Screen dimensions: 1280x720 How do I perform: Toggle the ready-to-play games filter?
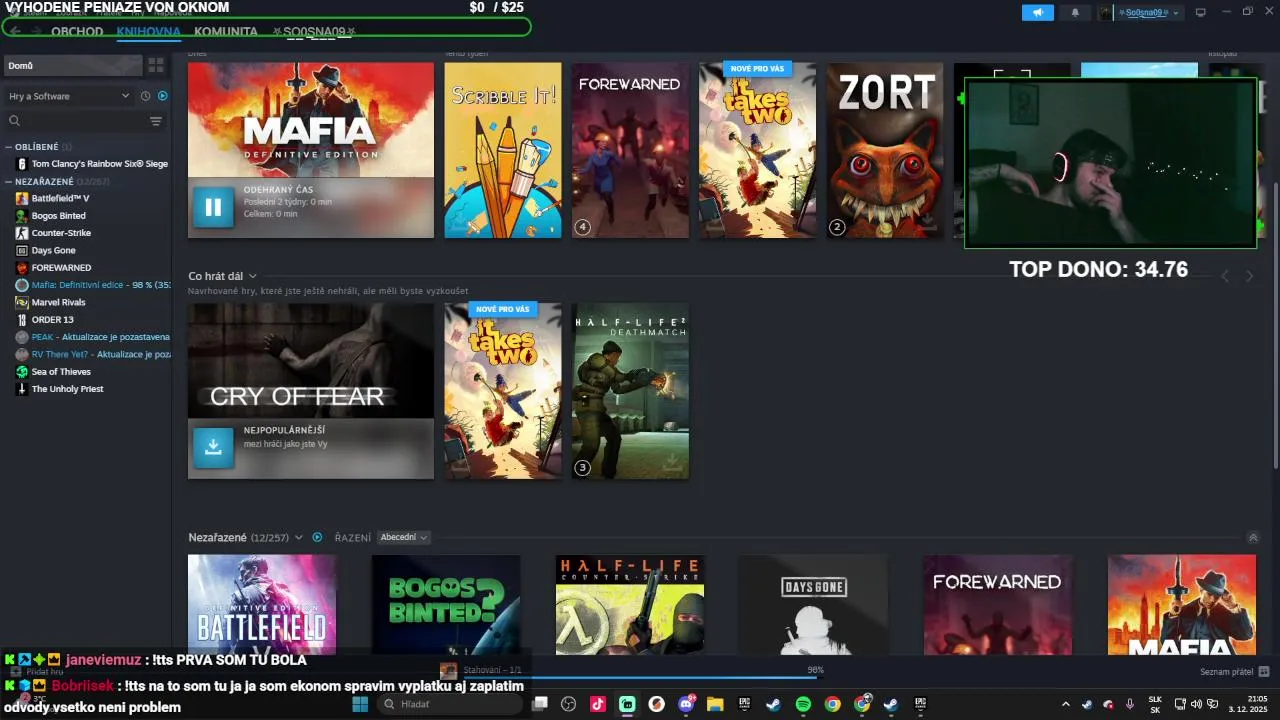(163, 96)
